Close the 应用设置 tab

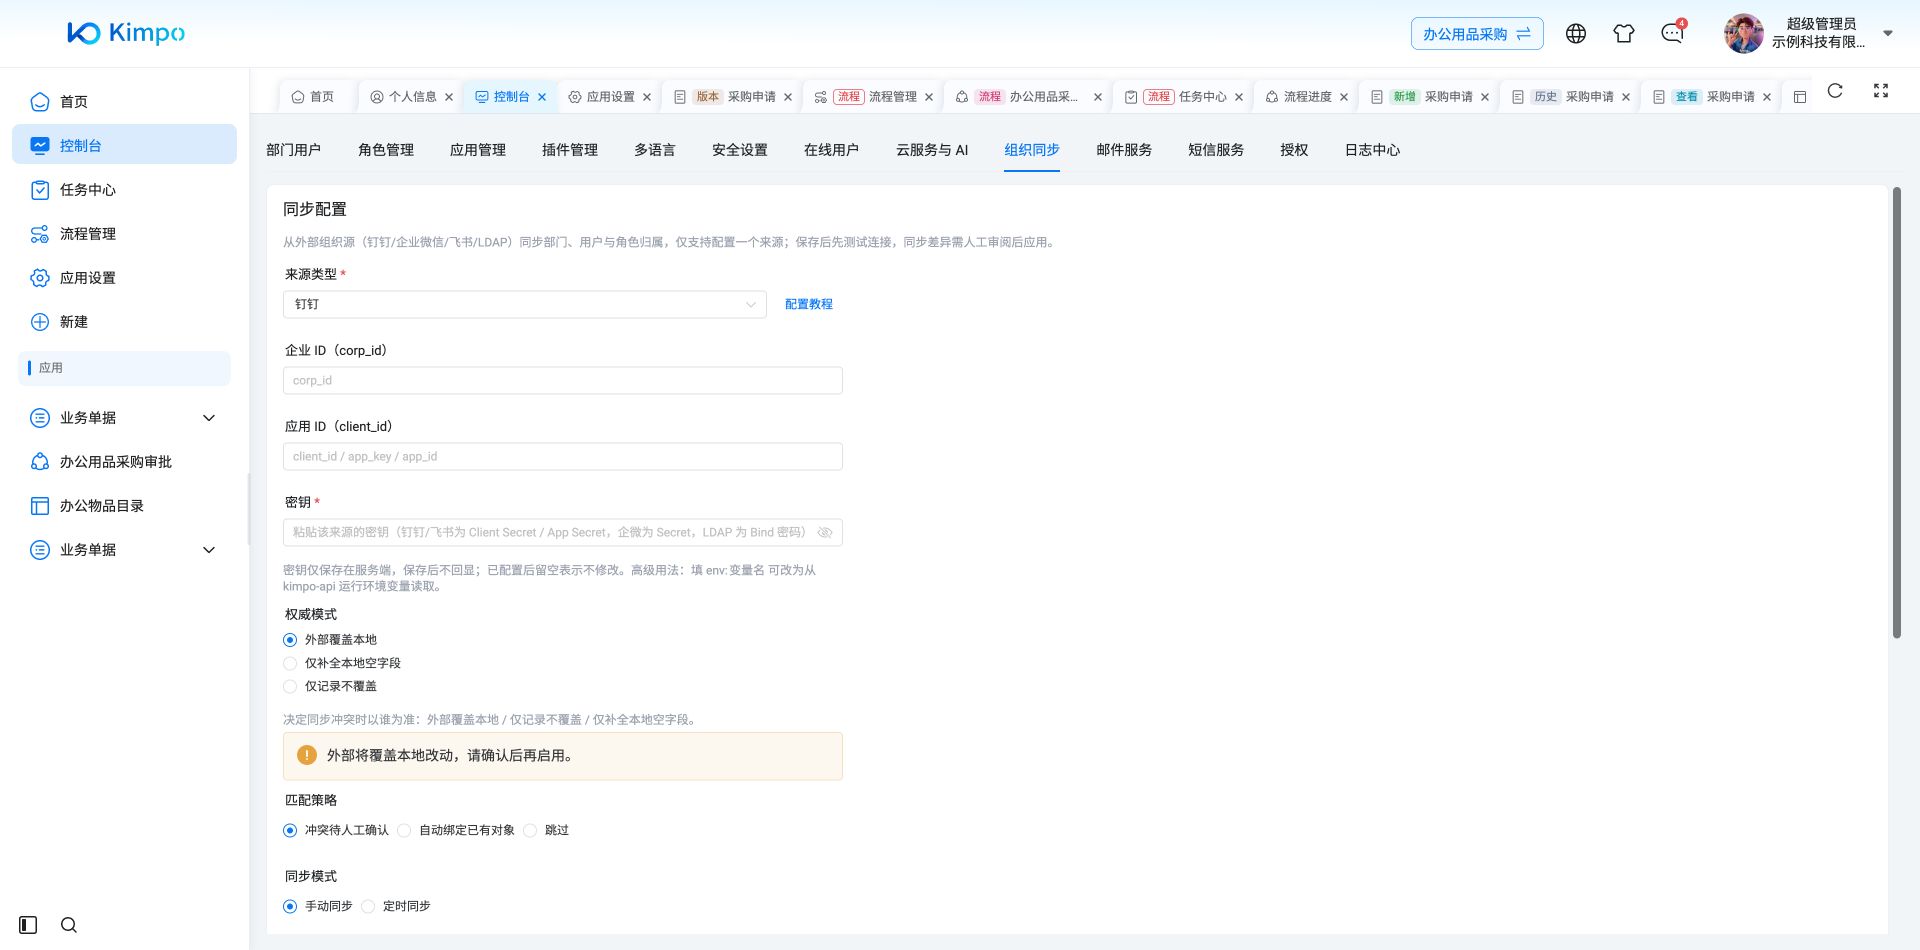(x=647, y=97)
